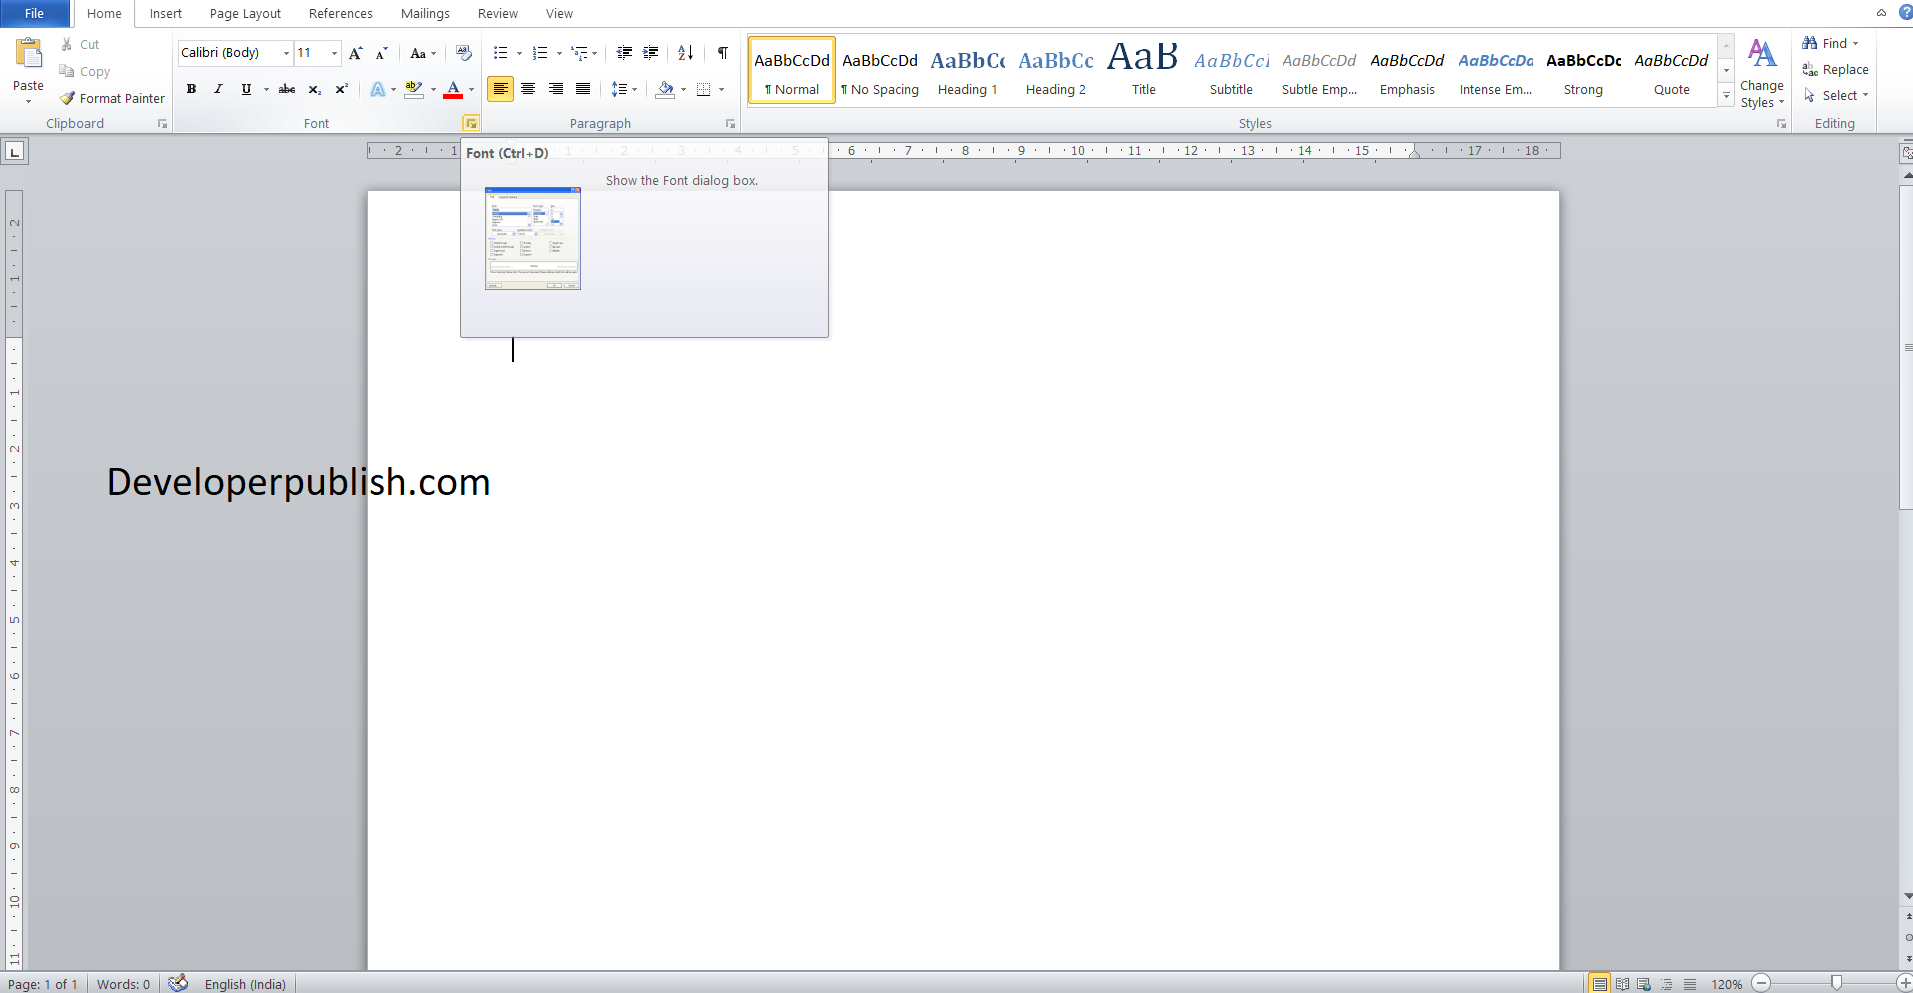Click the zoom in plus button
This screenshot has width=1913, height=993.
1904,983
